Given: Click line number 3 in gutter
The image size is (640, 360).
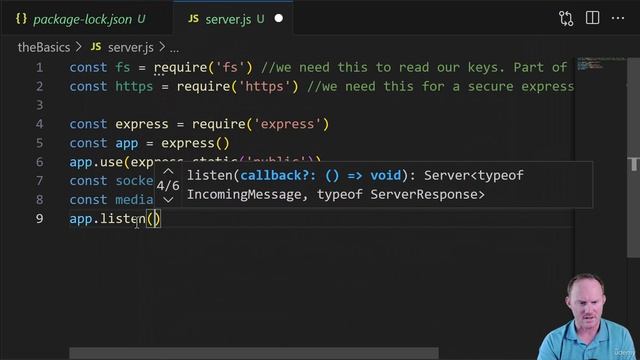Looking at the screenshot, I should [x=39, y=105].
